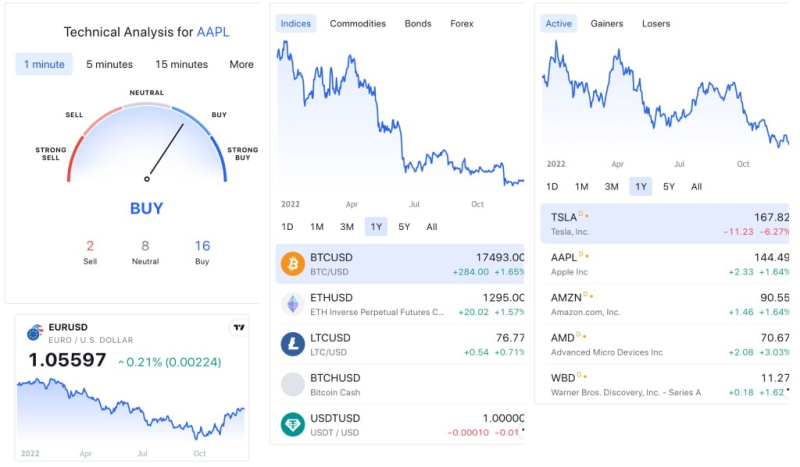800x467 pixels.
Task: Select the ETHUSD row
Action: click(400, 304)
